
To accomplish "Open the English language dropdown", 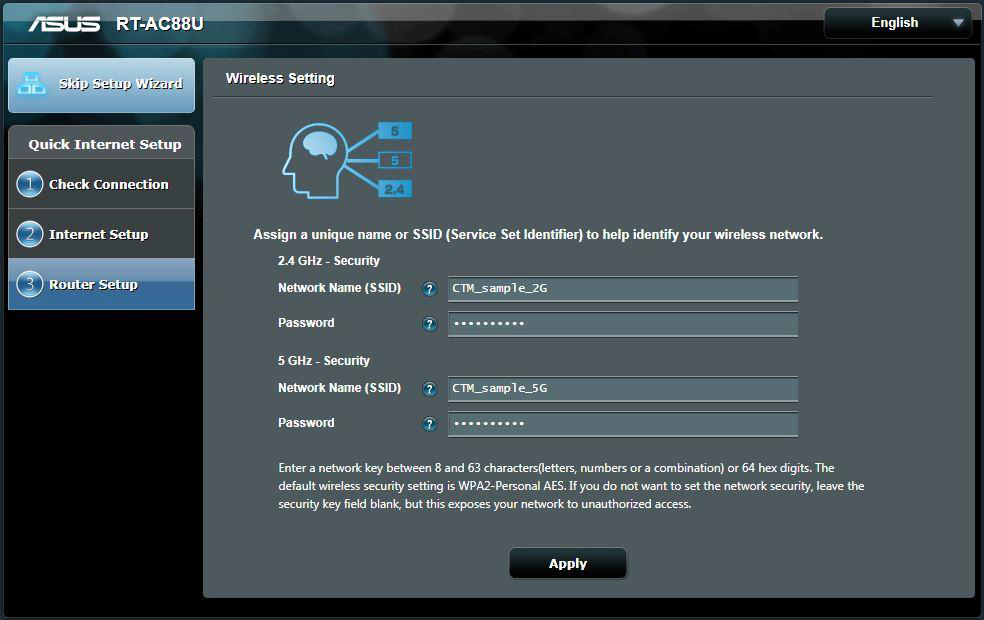I will 897,23.
